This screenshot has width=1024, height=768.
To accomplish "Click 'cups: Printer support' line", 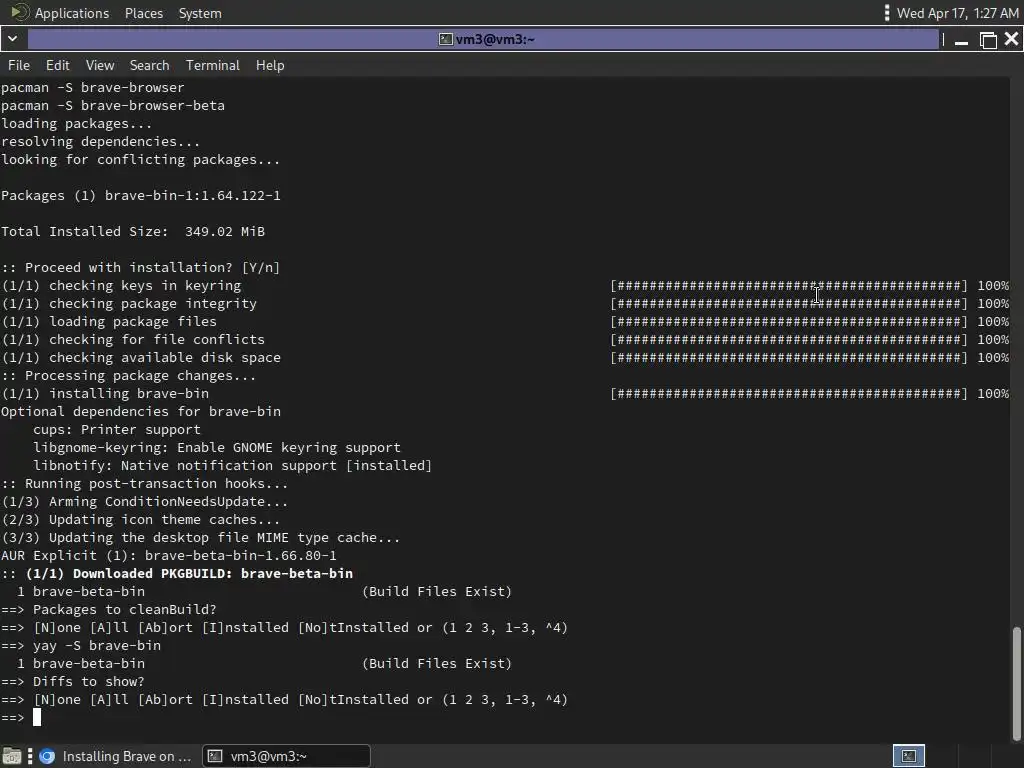I will (117, 430).
